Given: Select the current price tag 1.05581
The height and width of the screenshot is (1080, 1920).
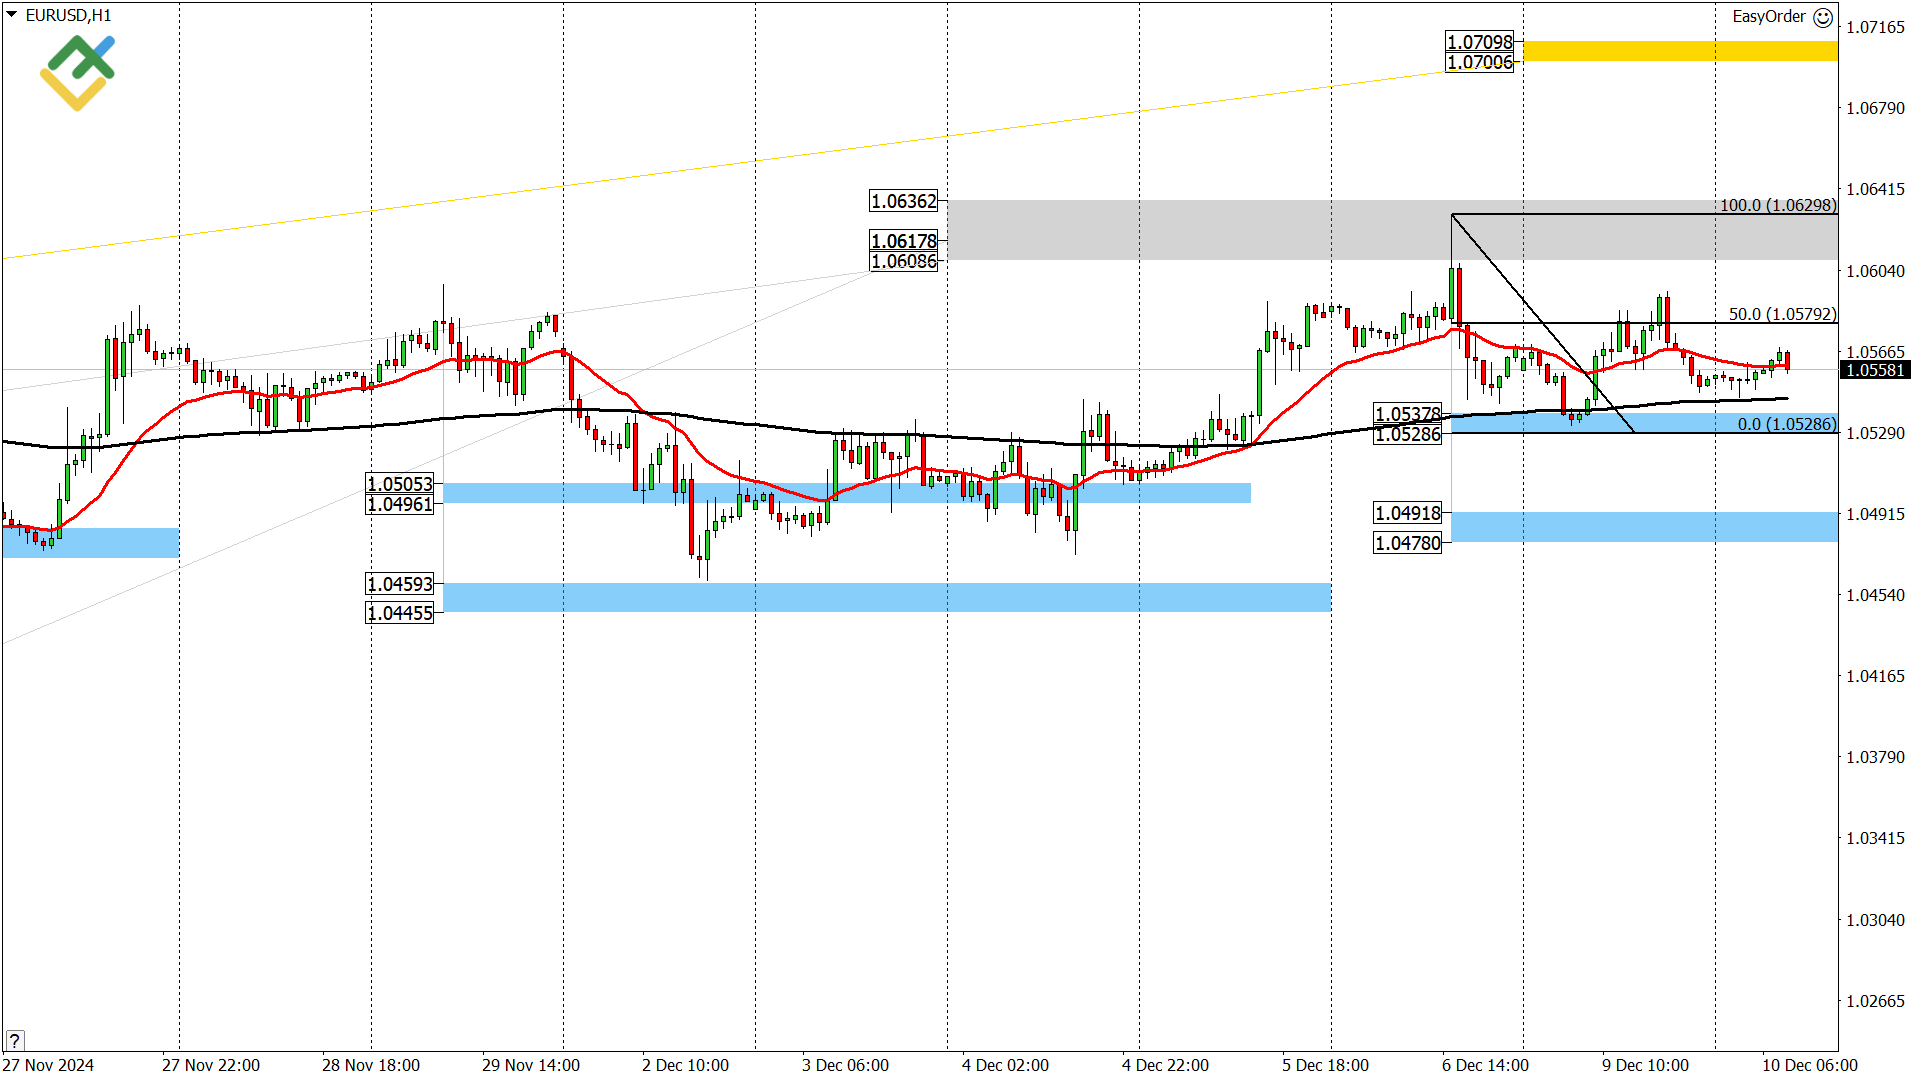Looking at the screenshot, I should (1876, 370).
